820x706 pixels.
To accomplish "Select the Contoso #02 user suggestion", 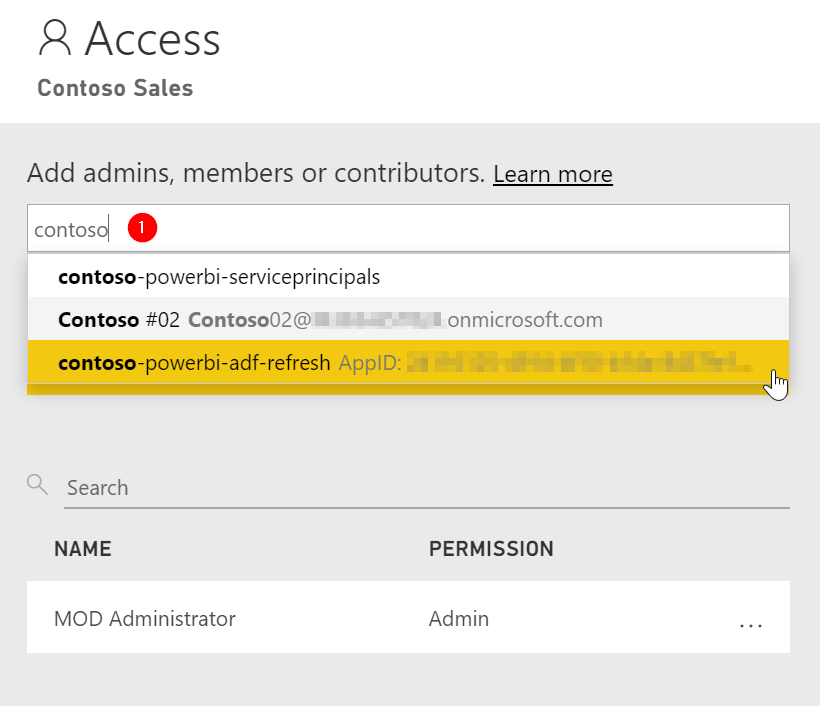I will pos(408,319).
